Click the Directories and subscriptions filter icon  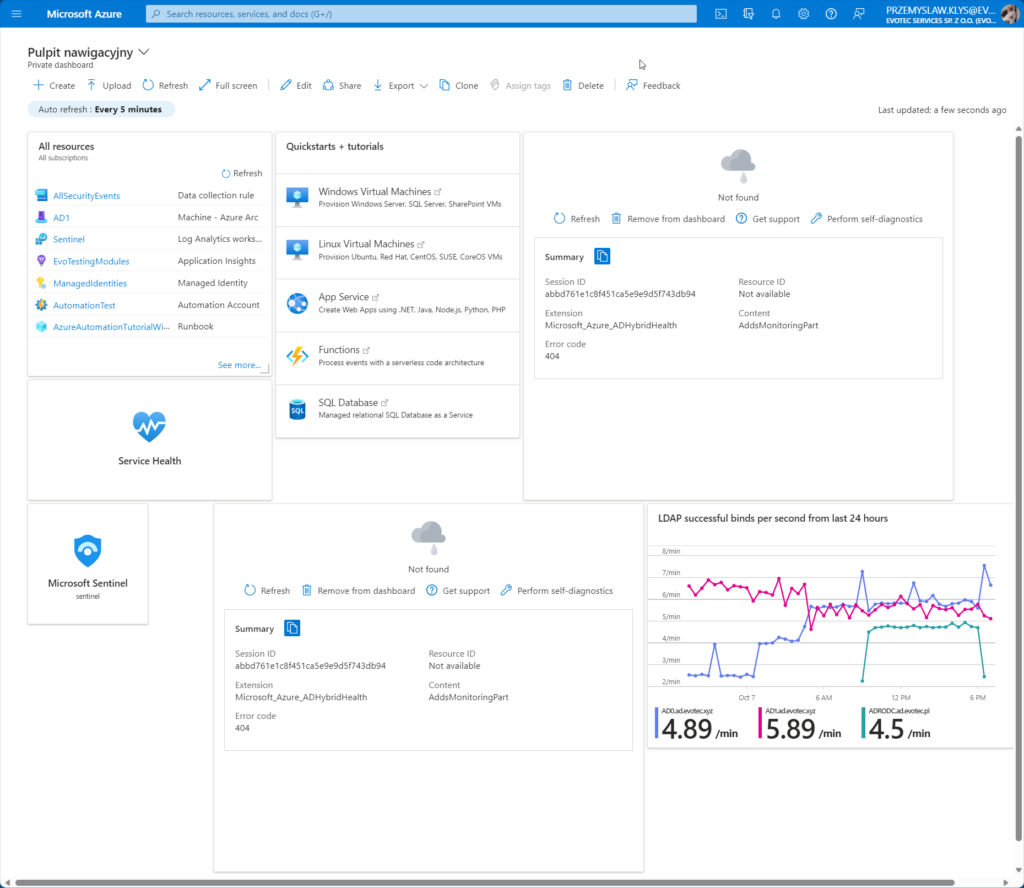click(x=749, y=14)
